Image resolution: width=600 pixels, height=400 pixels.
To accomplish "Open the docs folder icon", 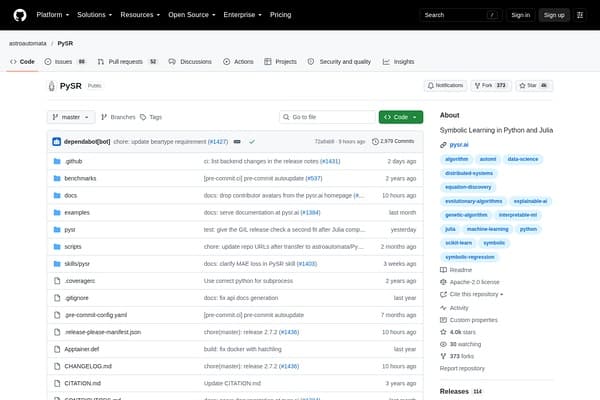I will [x=57, y=196].
